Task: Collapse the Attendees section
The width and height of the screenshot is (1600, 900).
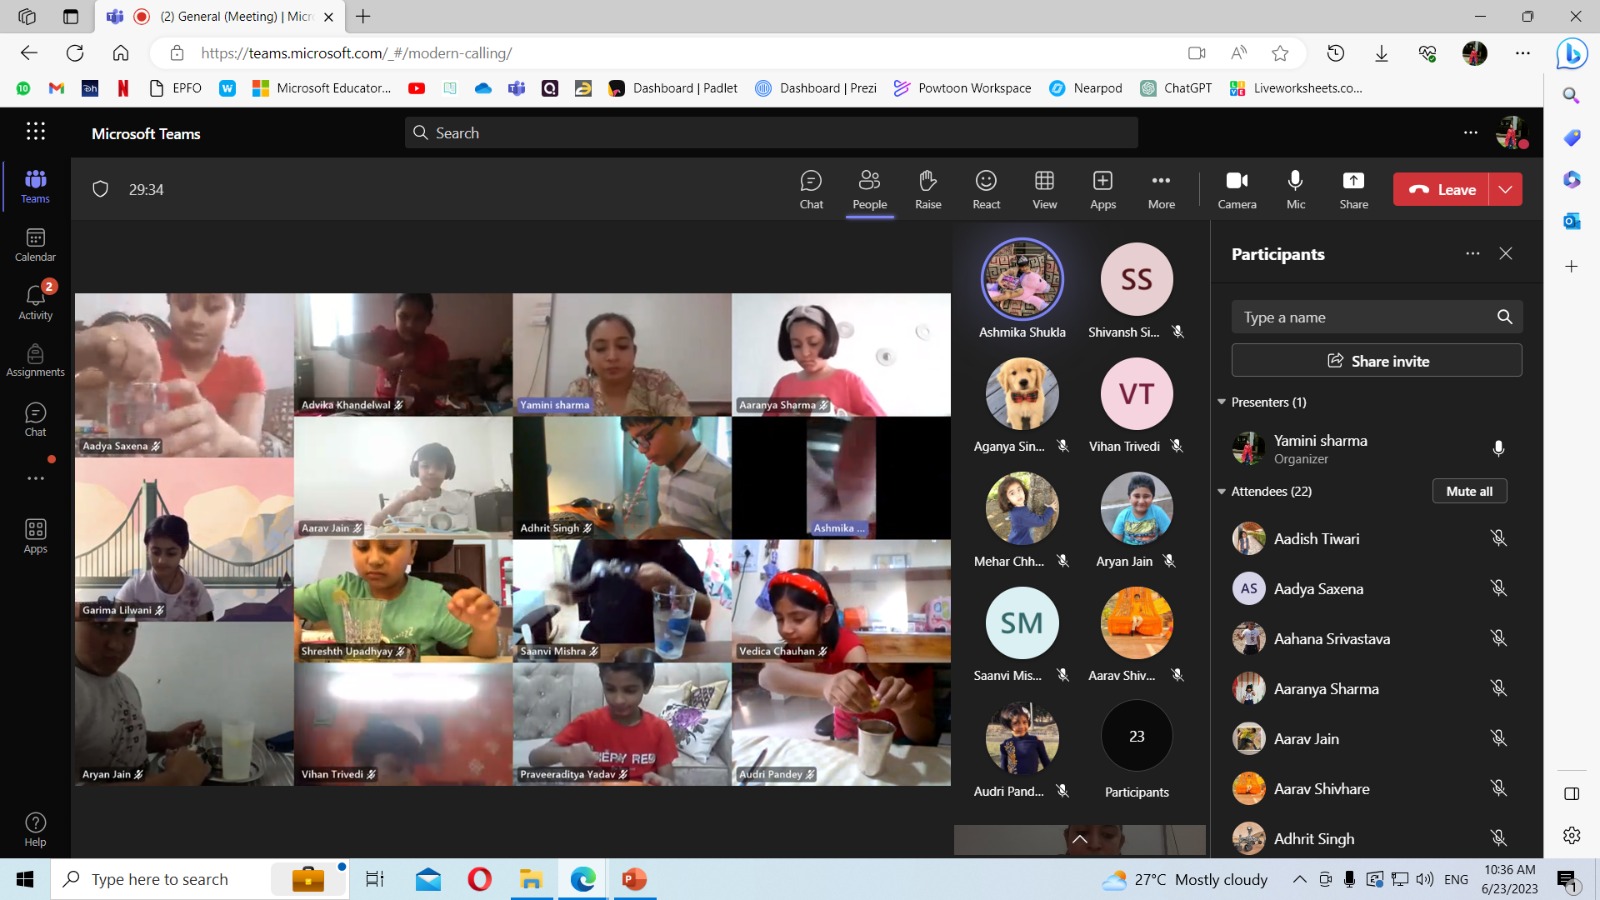Action: pos(1222,491)
